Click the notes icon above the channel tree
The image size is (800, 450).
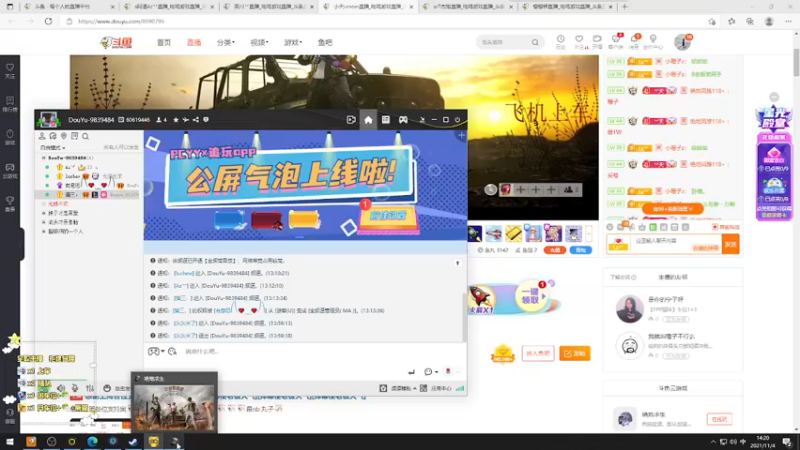[x=74, y=136]
